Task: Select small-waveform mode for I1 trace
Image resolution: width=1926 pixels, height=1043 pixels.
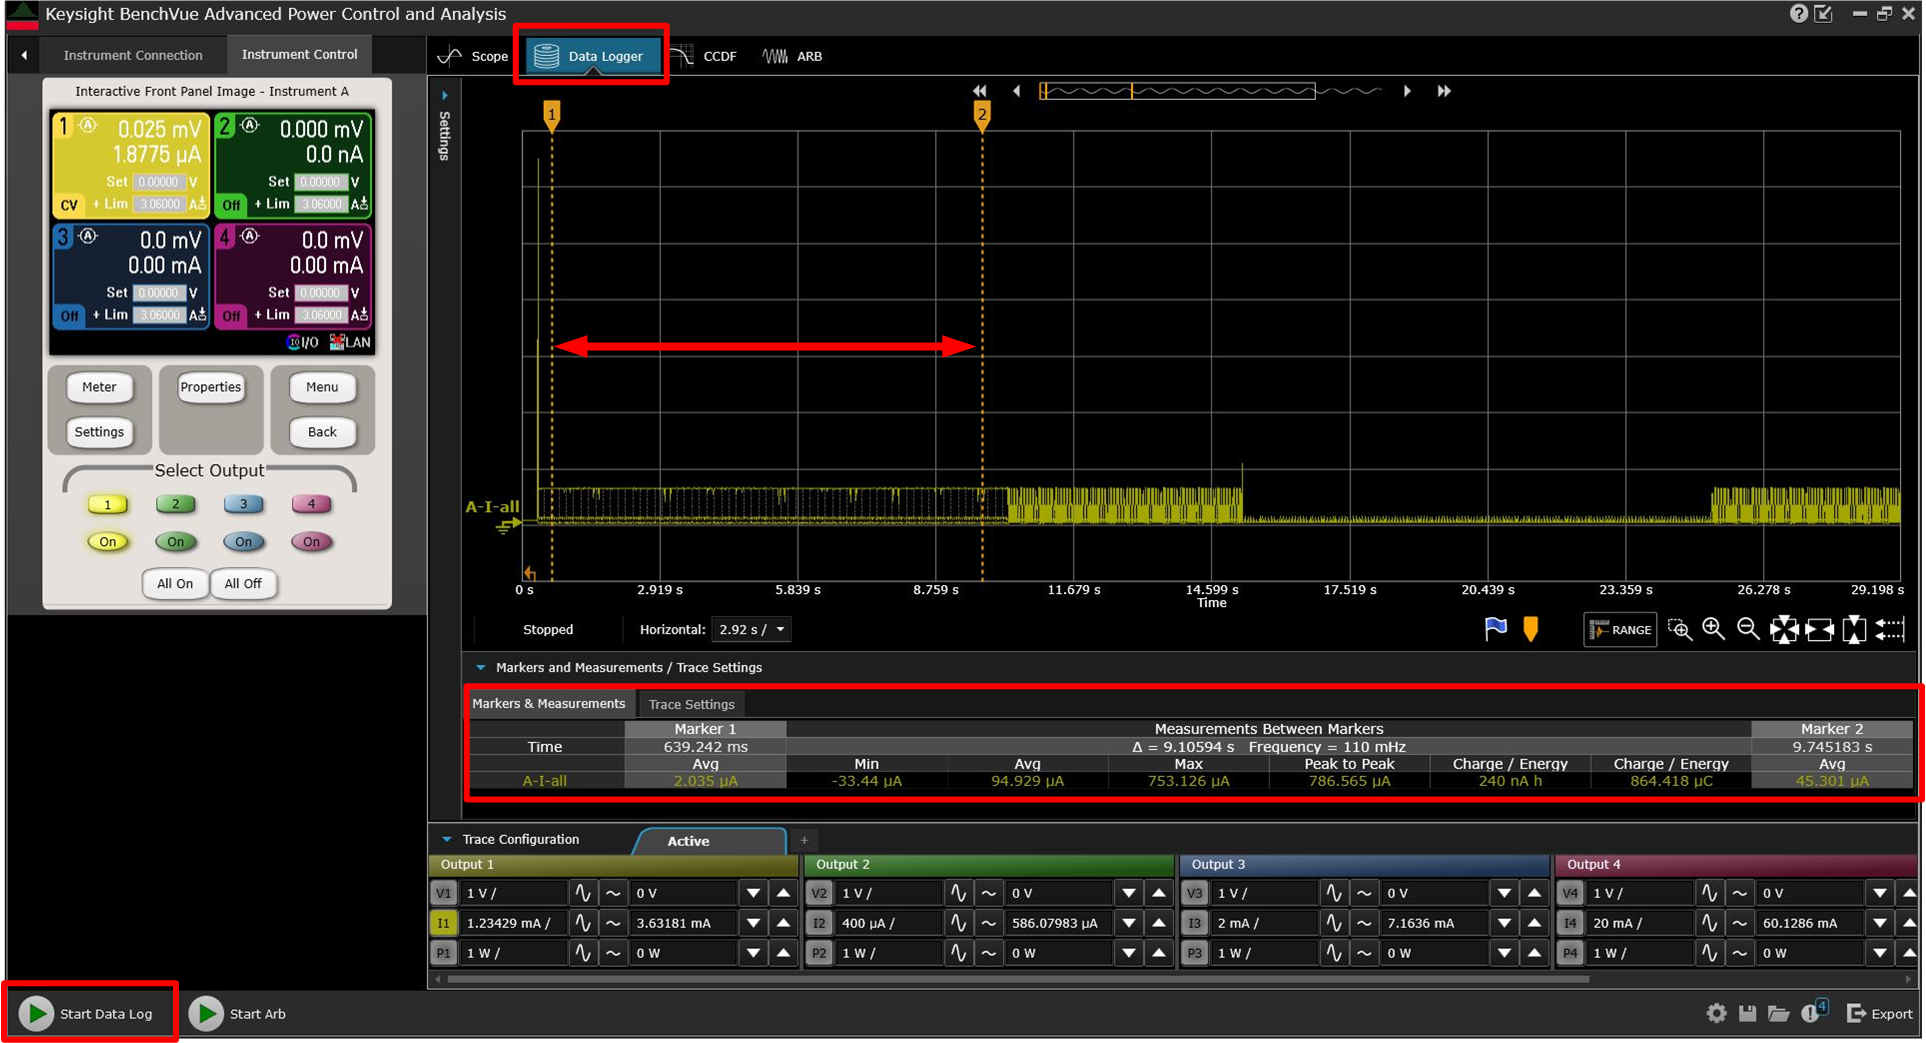Action: tap(613, 923)
